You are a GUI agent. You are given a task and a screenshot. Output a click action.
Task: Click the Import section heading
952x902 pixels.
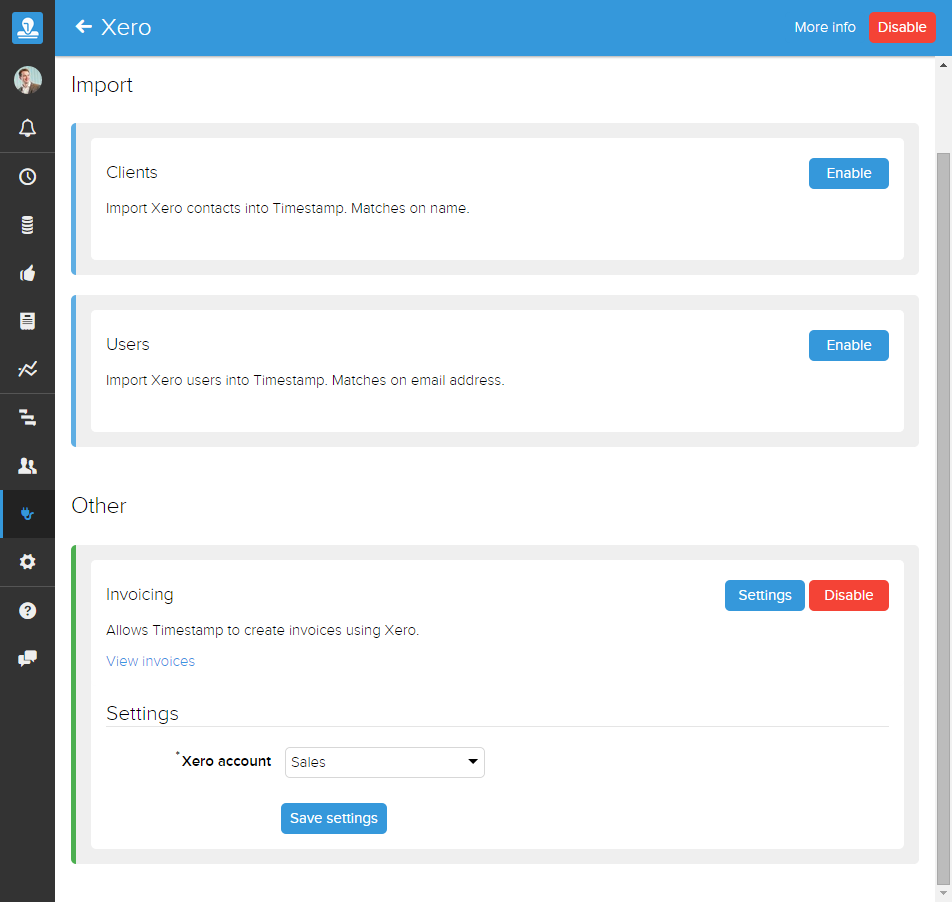[x=102, y=85]
